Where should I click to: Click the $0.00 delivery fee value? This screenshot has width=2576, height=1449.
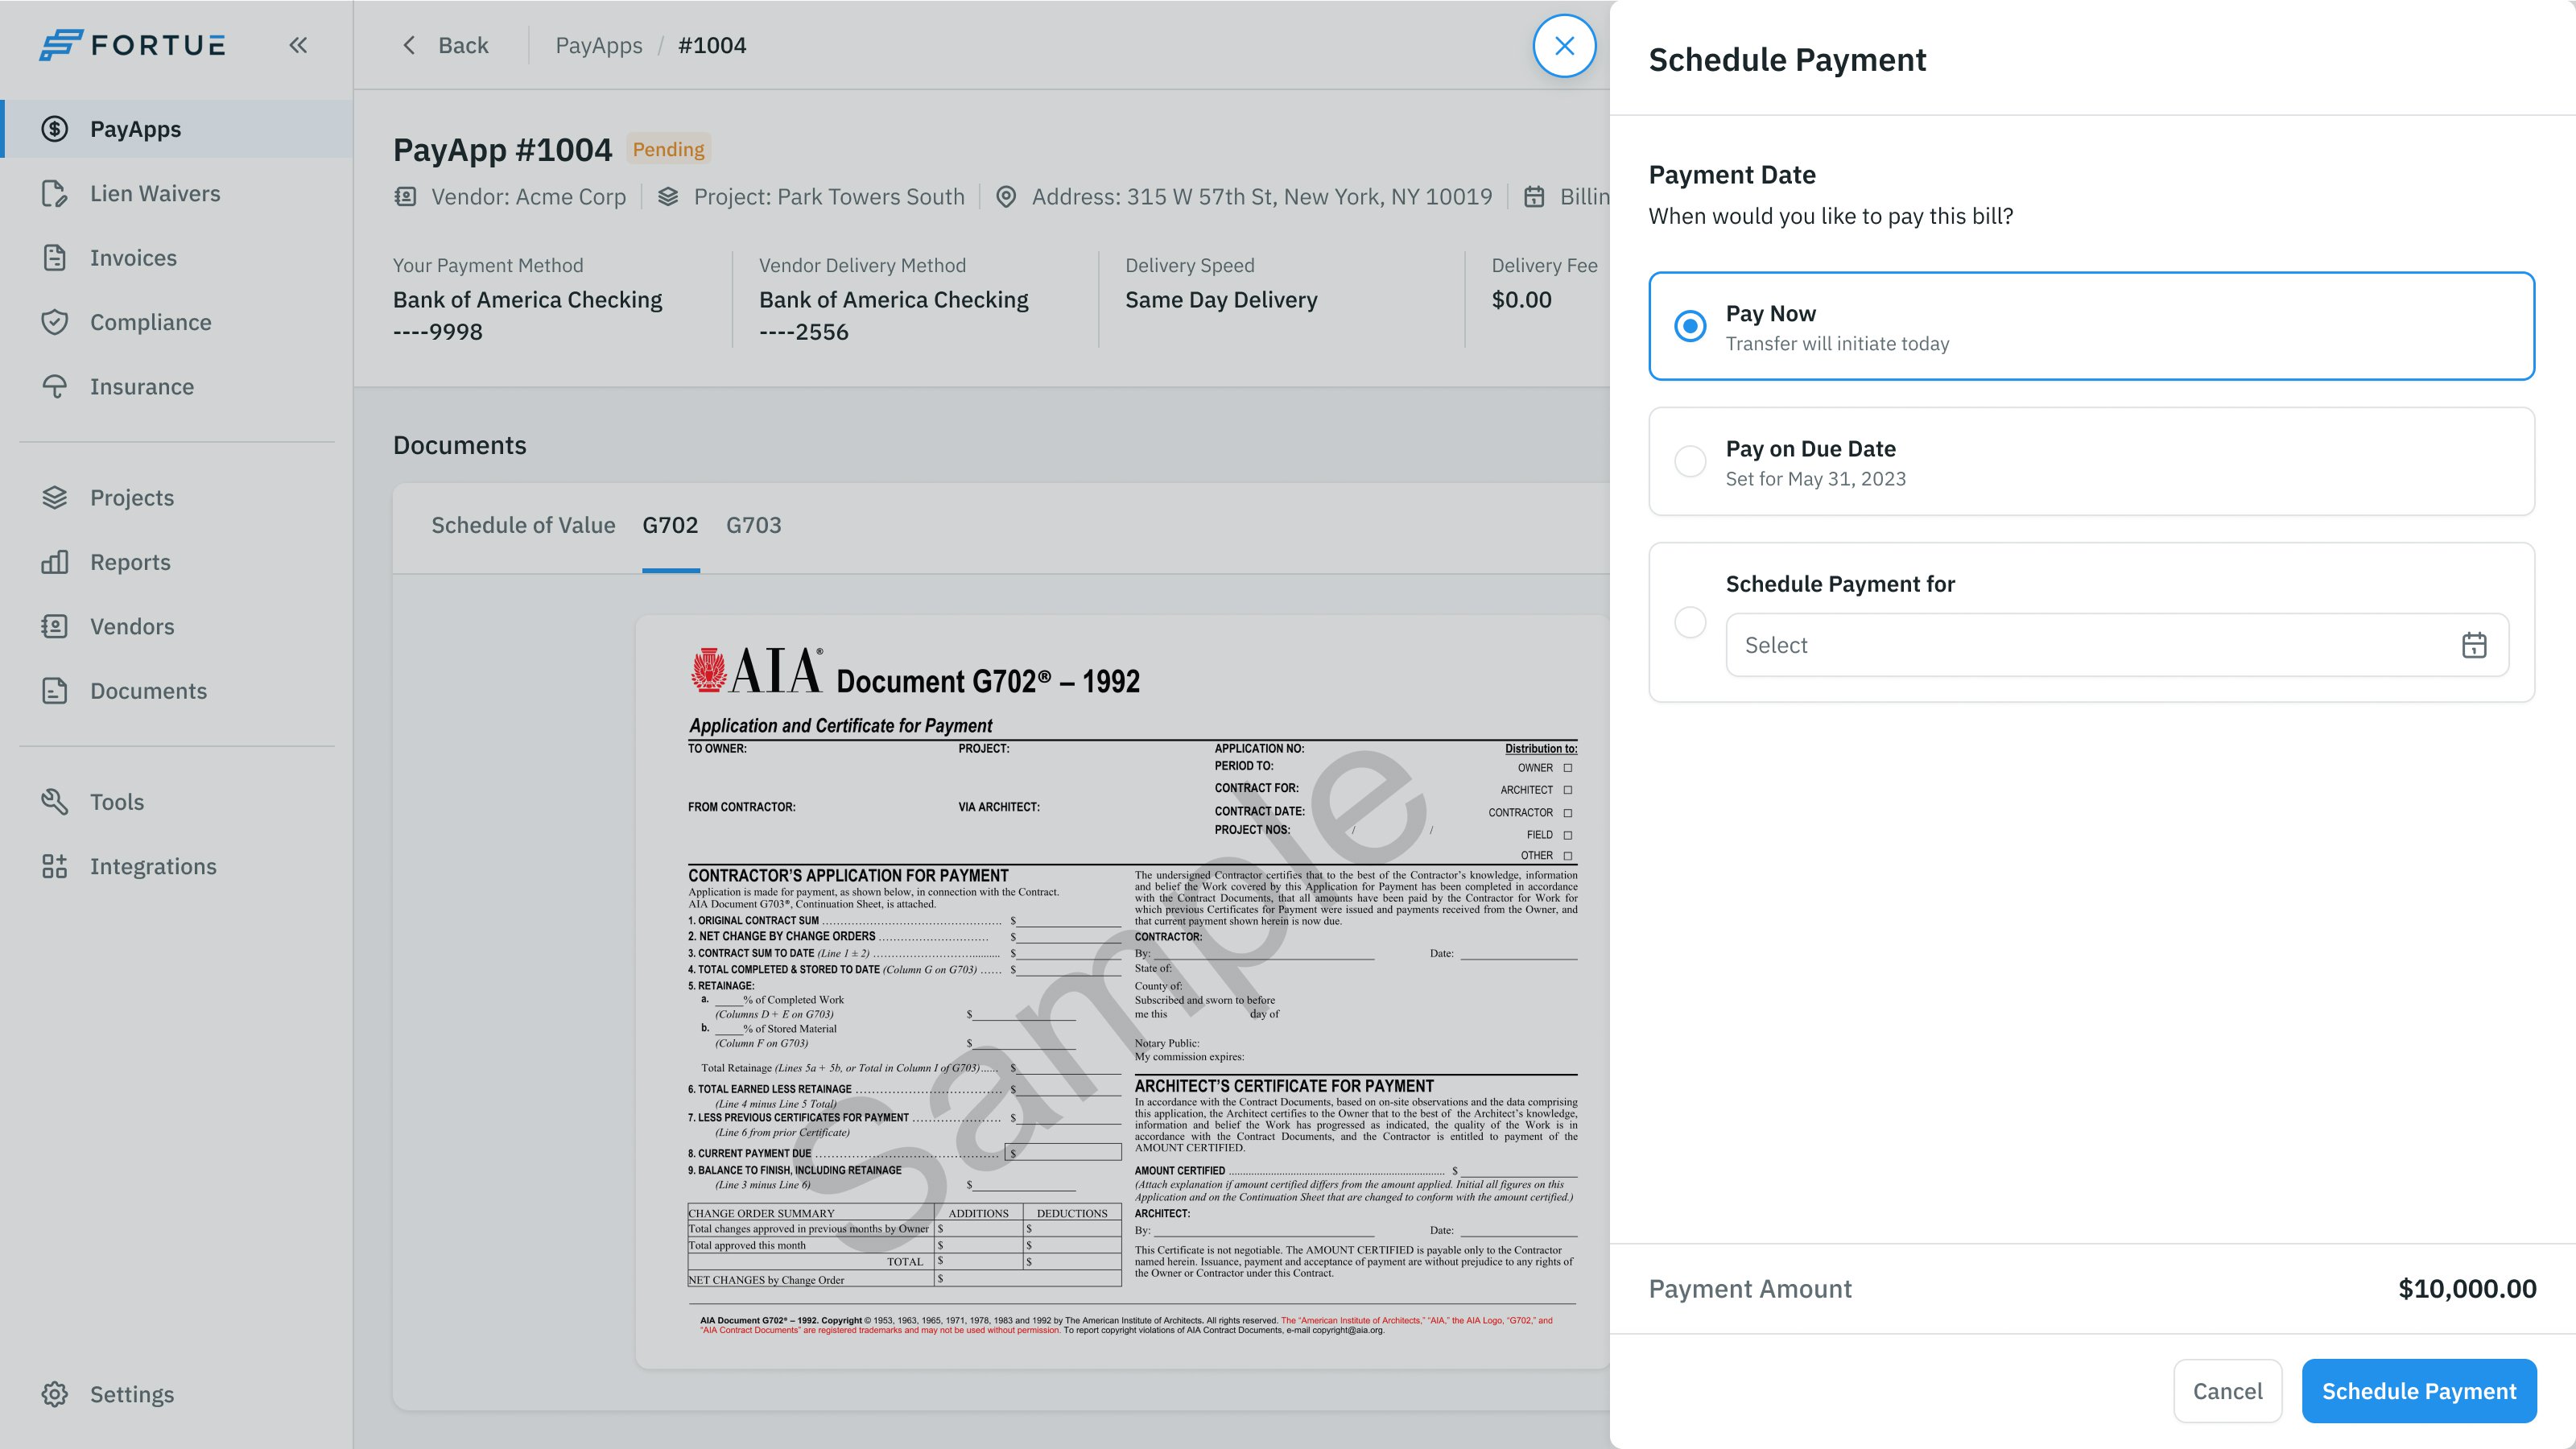coord(1521,300)
